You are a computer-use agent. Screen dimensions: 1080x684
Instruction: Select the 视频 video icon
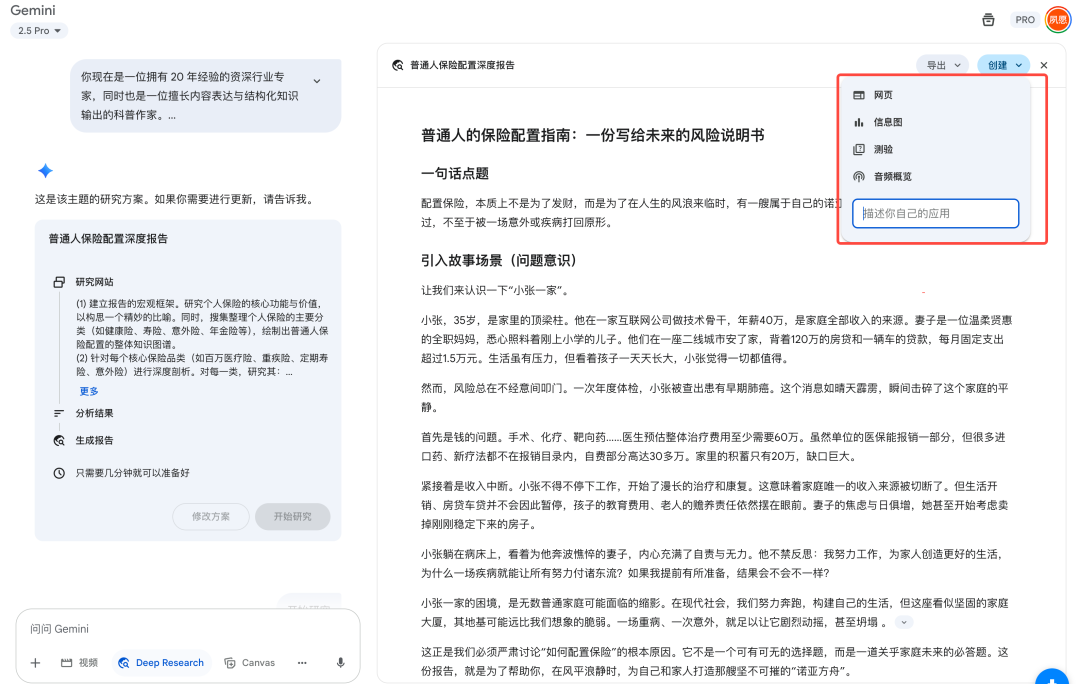[66, 662]
